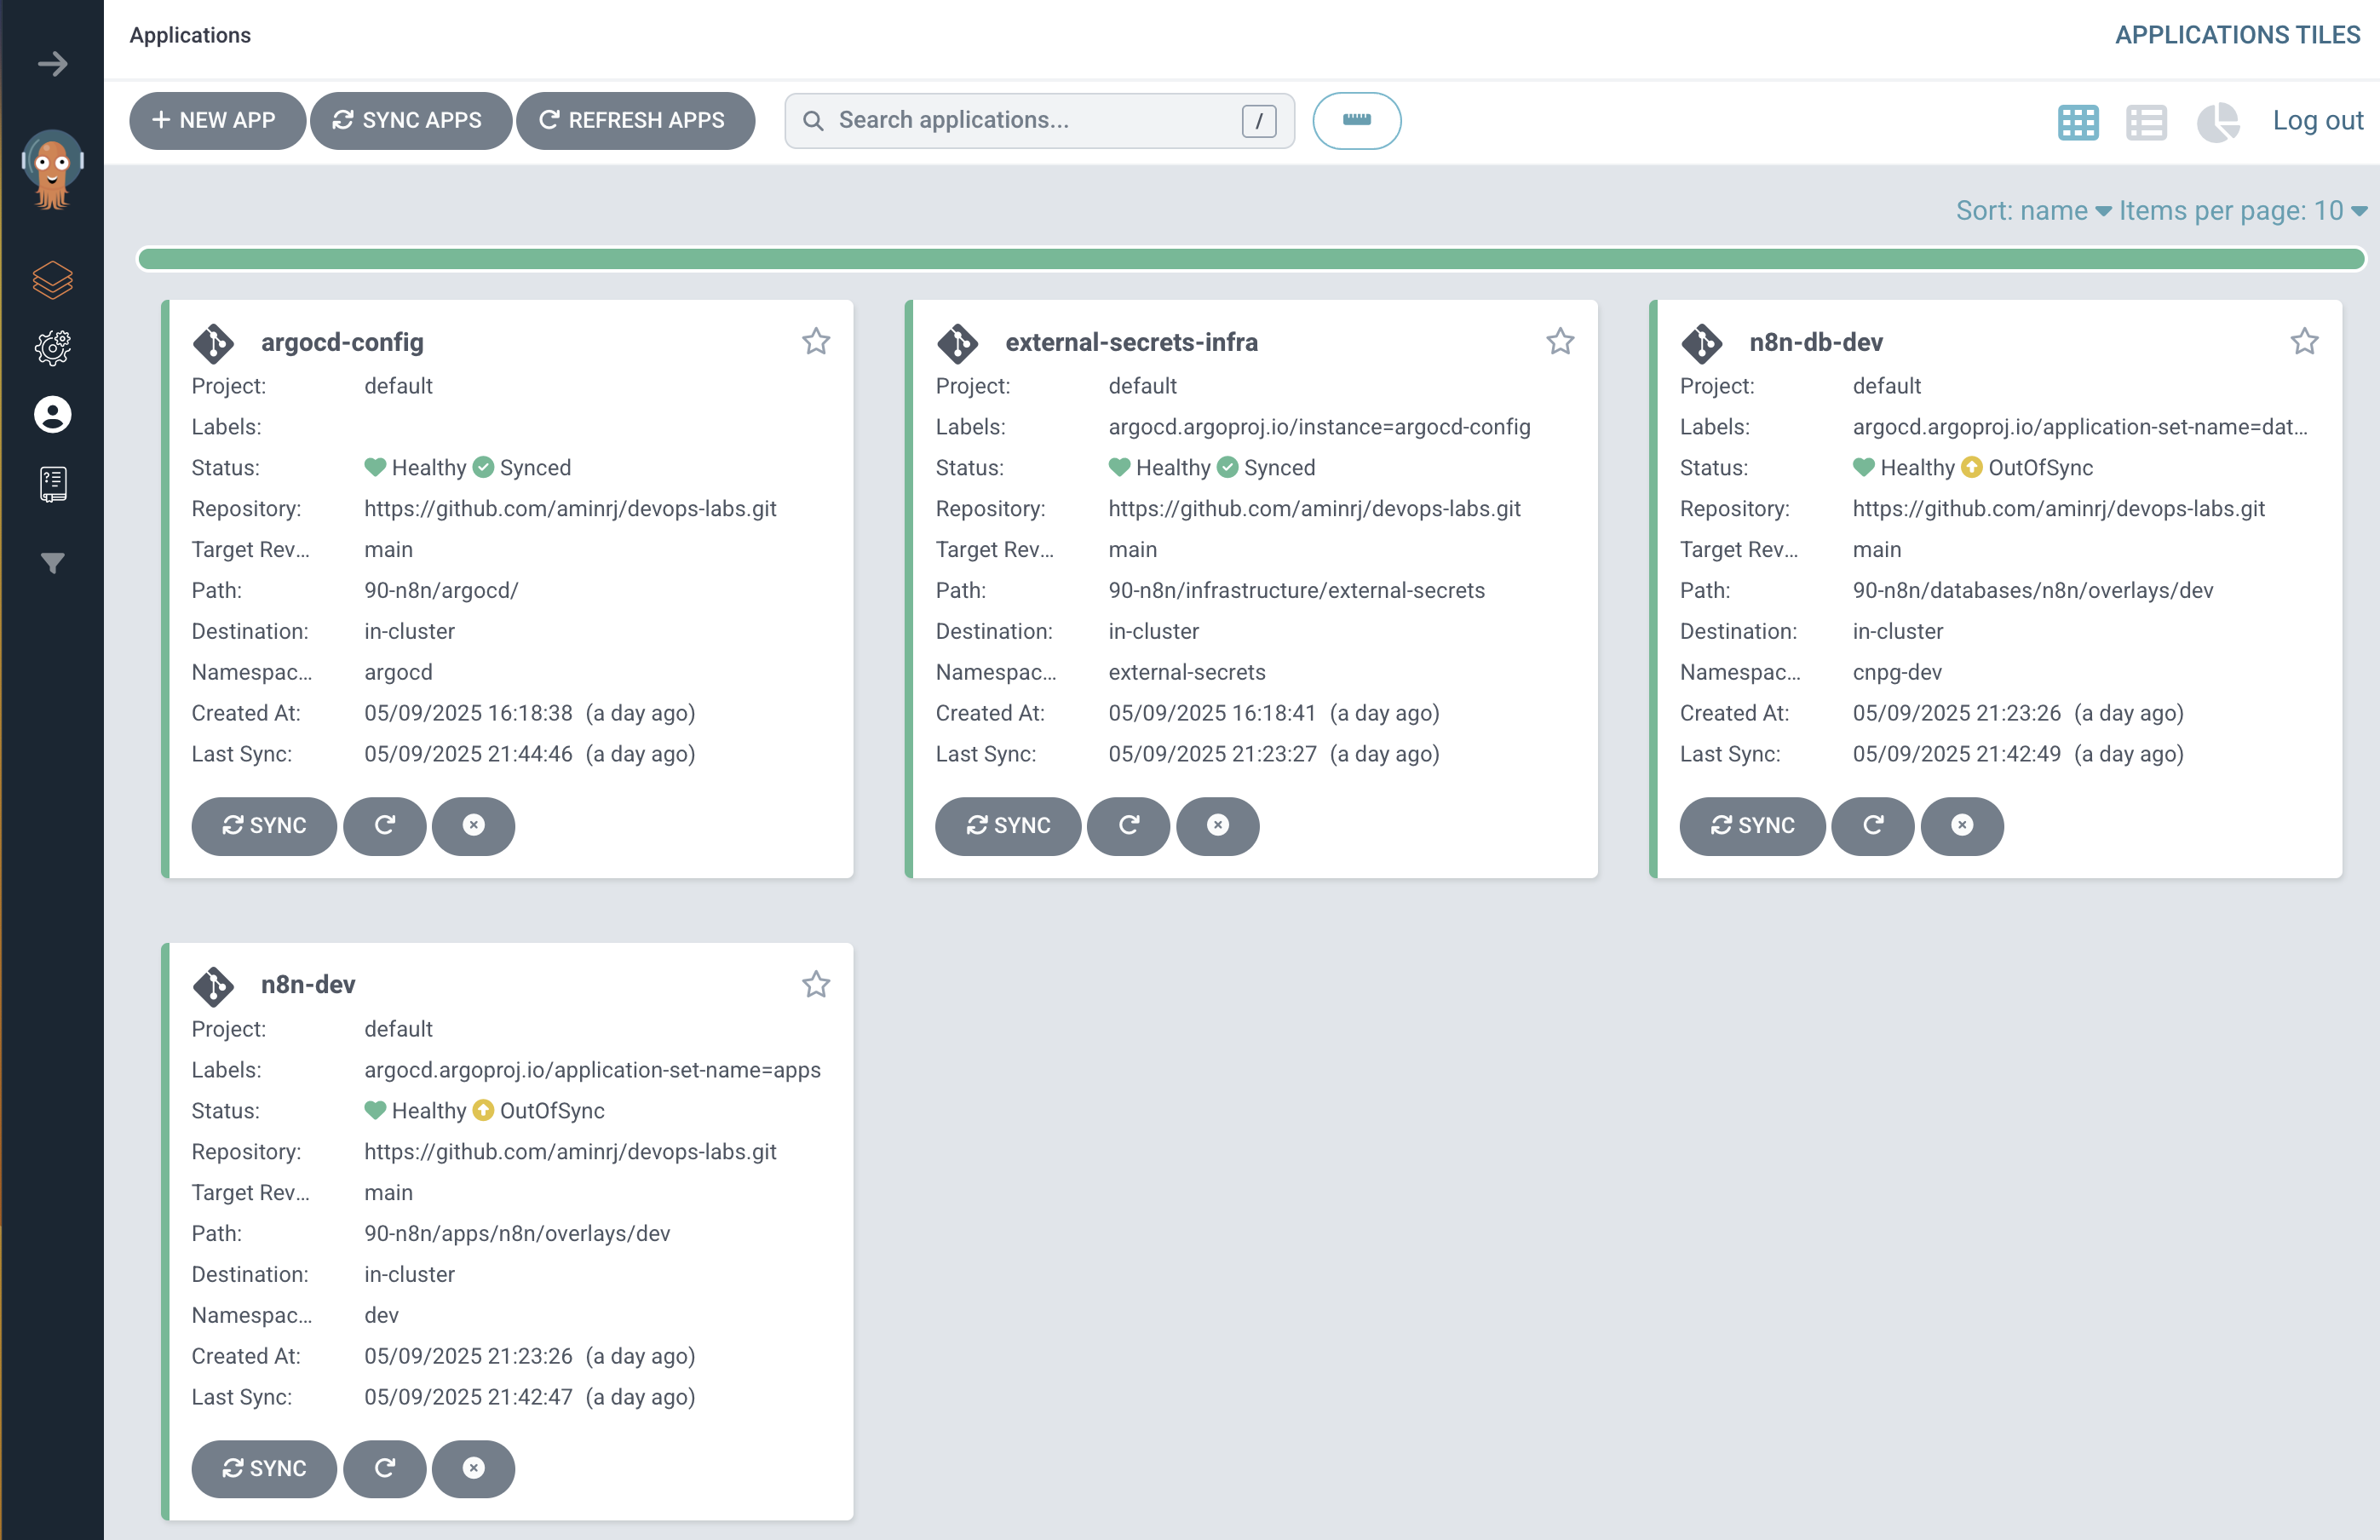Click label argocd.argoproj.io/instance=argocd-config
Screen dimensions: 2380x1540
1319,426
